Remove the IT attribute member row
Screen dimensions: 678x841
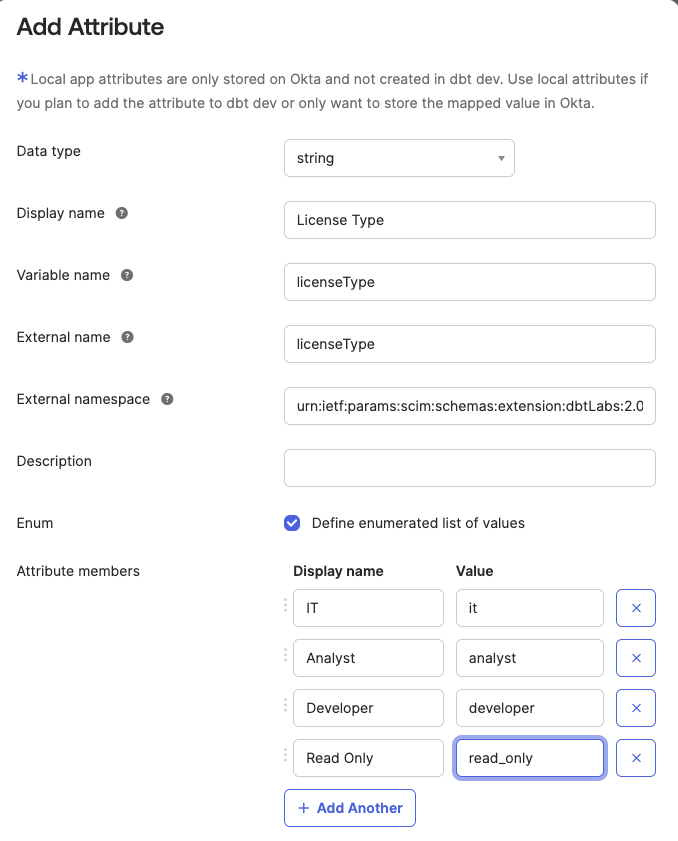(x=636, y=608)
